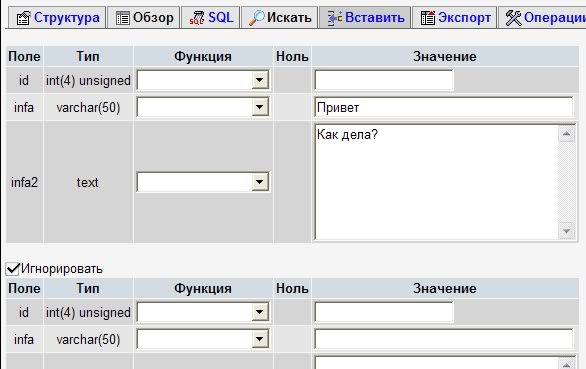Viewport: 586px width, 369px height.
Task: Open the Структура tab
Action: click(x=58, y=18)
